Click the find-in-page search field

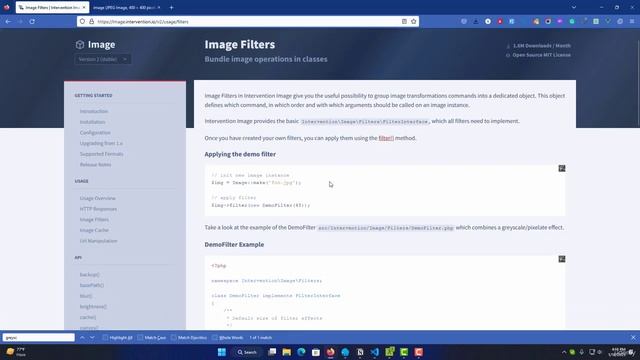(39, 338)
